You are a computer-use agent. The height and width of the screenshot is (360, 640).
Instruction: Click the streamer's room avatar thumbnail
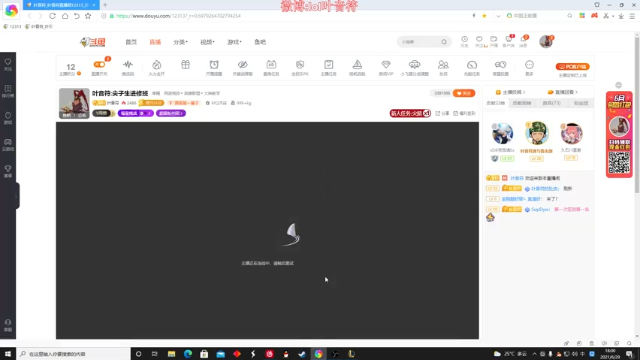(74, 103)
